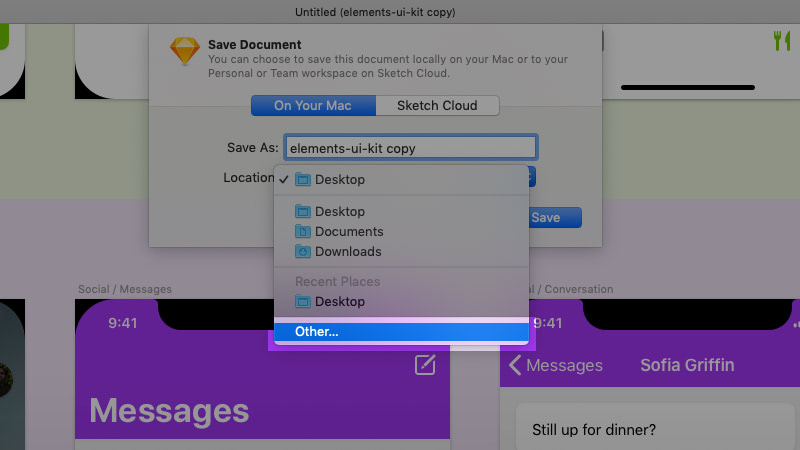Select the Sofia Griffin conversation title
This screenshot has height=450, width=800.
point(687,365)
